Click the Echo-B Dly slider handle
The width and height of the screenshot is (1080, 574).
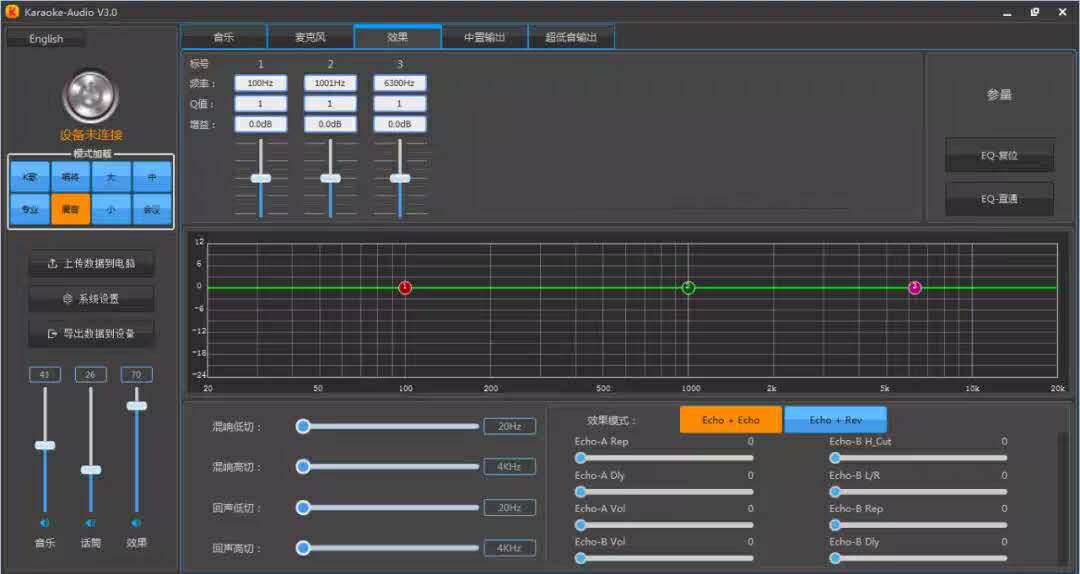pyautogui.click(x=835, y=558)
